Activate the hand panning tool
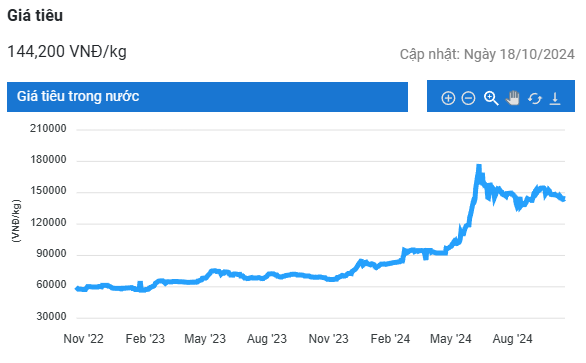The image size is (586, 363). (513, 98)
